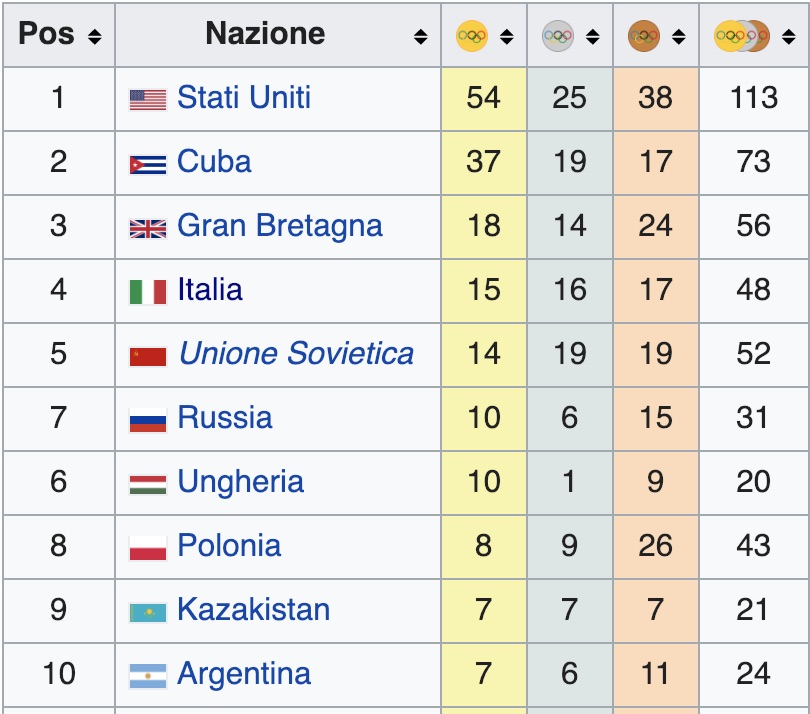Viewport: 810px width, 714px height.
Task: Open the Unione Sovietica link
Action: pyautogui.click(x=295, y=353)
